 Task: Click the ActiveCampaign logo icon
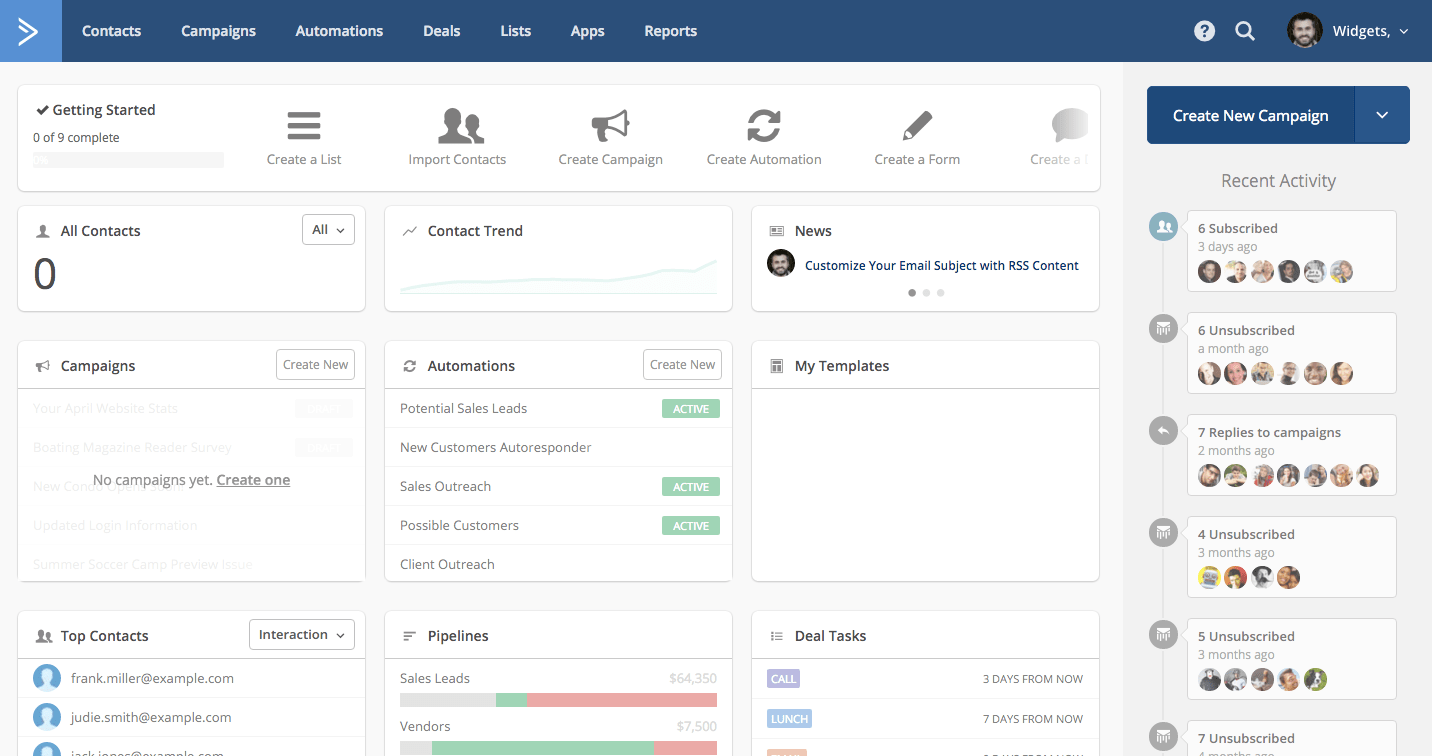[x=30, y=30]
